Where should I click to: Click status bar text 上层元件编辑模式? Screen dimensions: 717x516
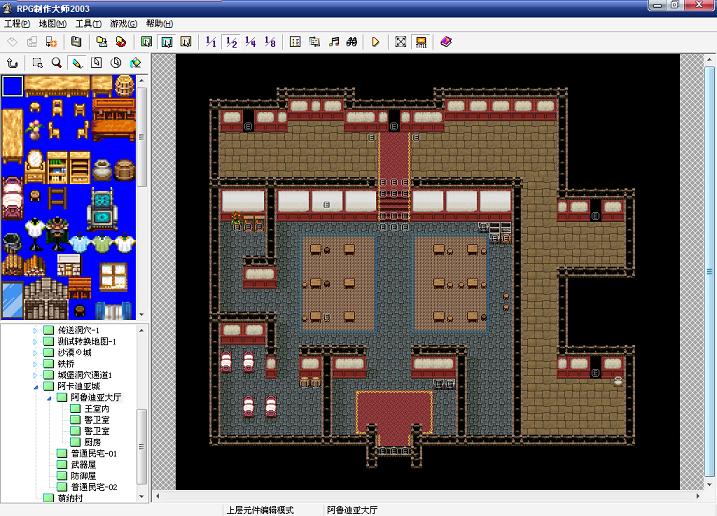pyautogui.click(x=260, y=510)
